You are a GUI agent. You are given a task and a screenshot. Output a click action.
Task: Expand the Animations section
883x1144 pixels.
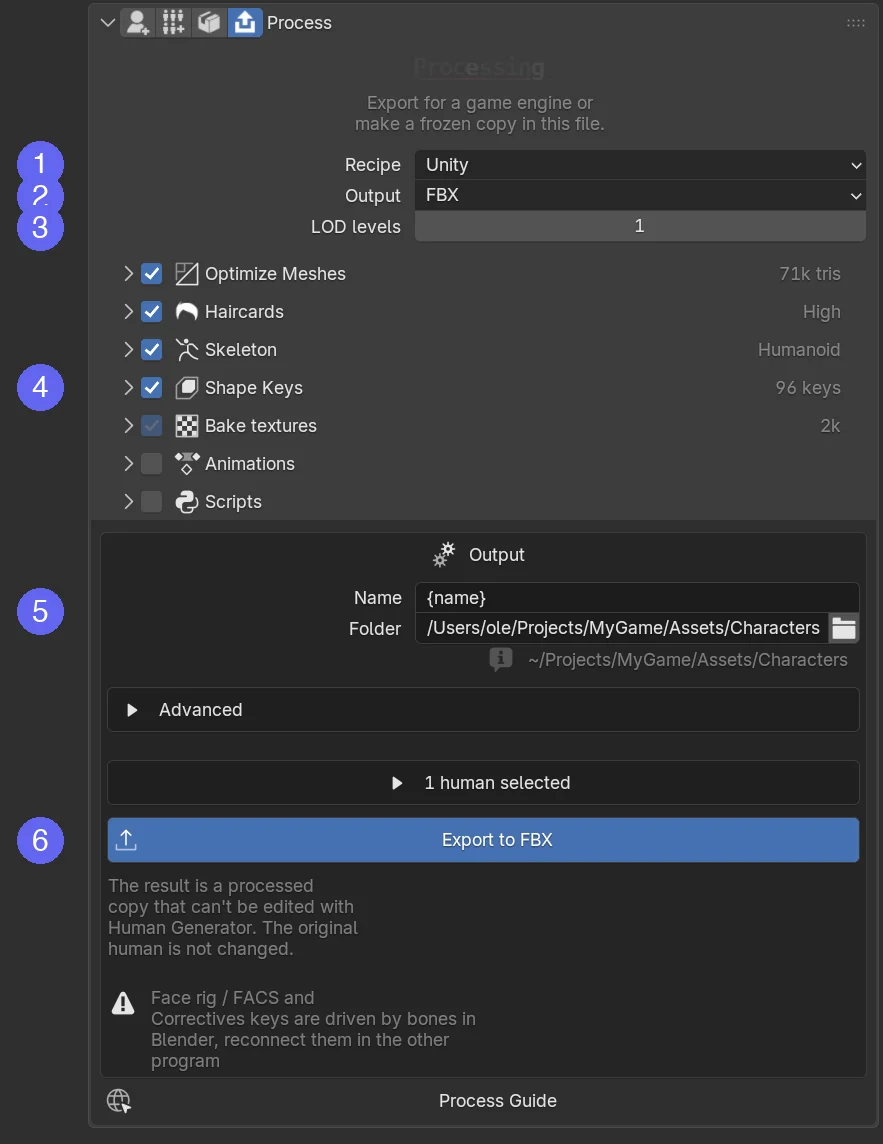[x=128, y=463]
